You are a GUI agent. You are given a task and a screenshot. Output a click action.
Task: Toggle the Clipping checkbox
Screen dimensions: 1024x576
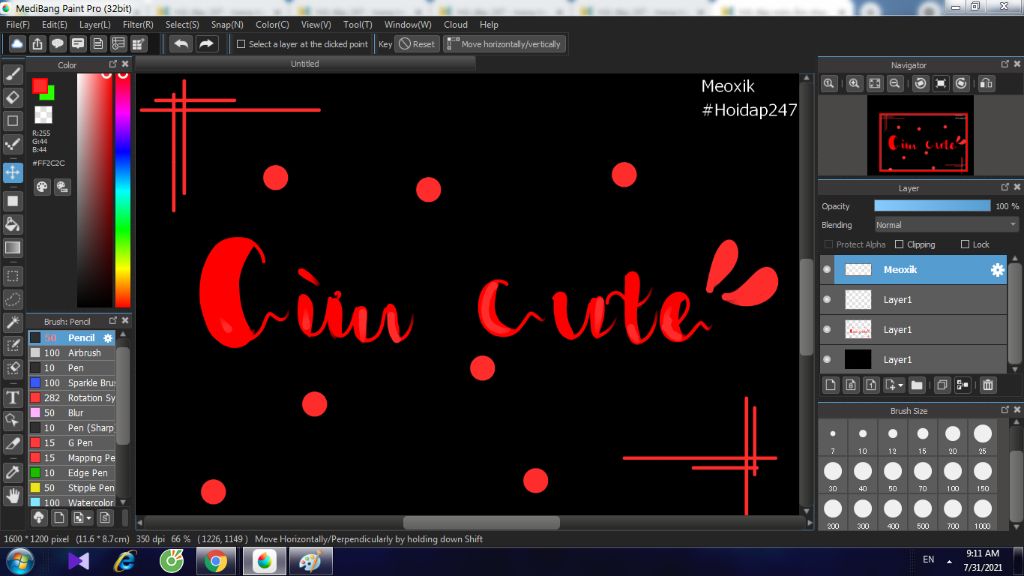899,244
